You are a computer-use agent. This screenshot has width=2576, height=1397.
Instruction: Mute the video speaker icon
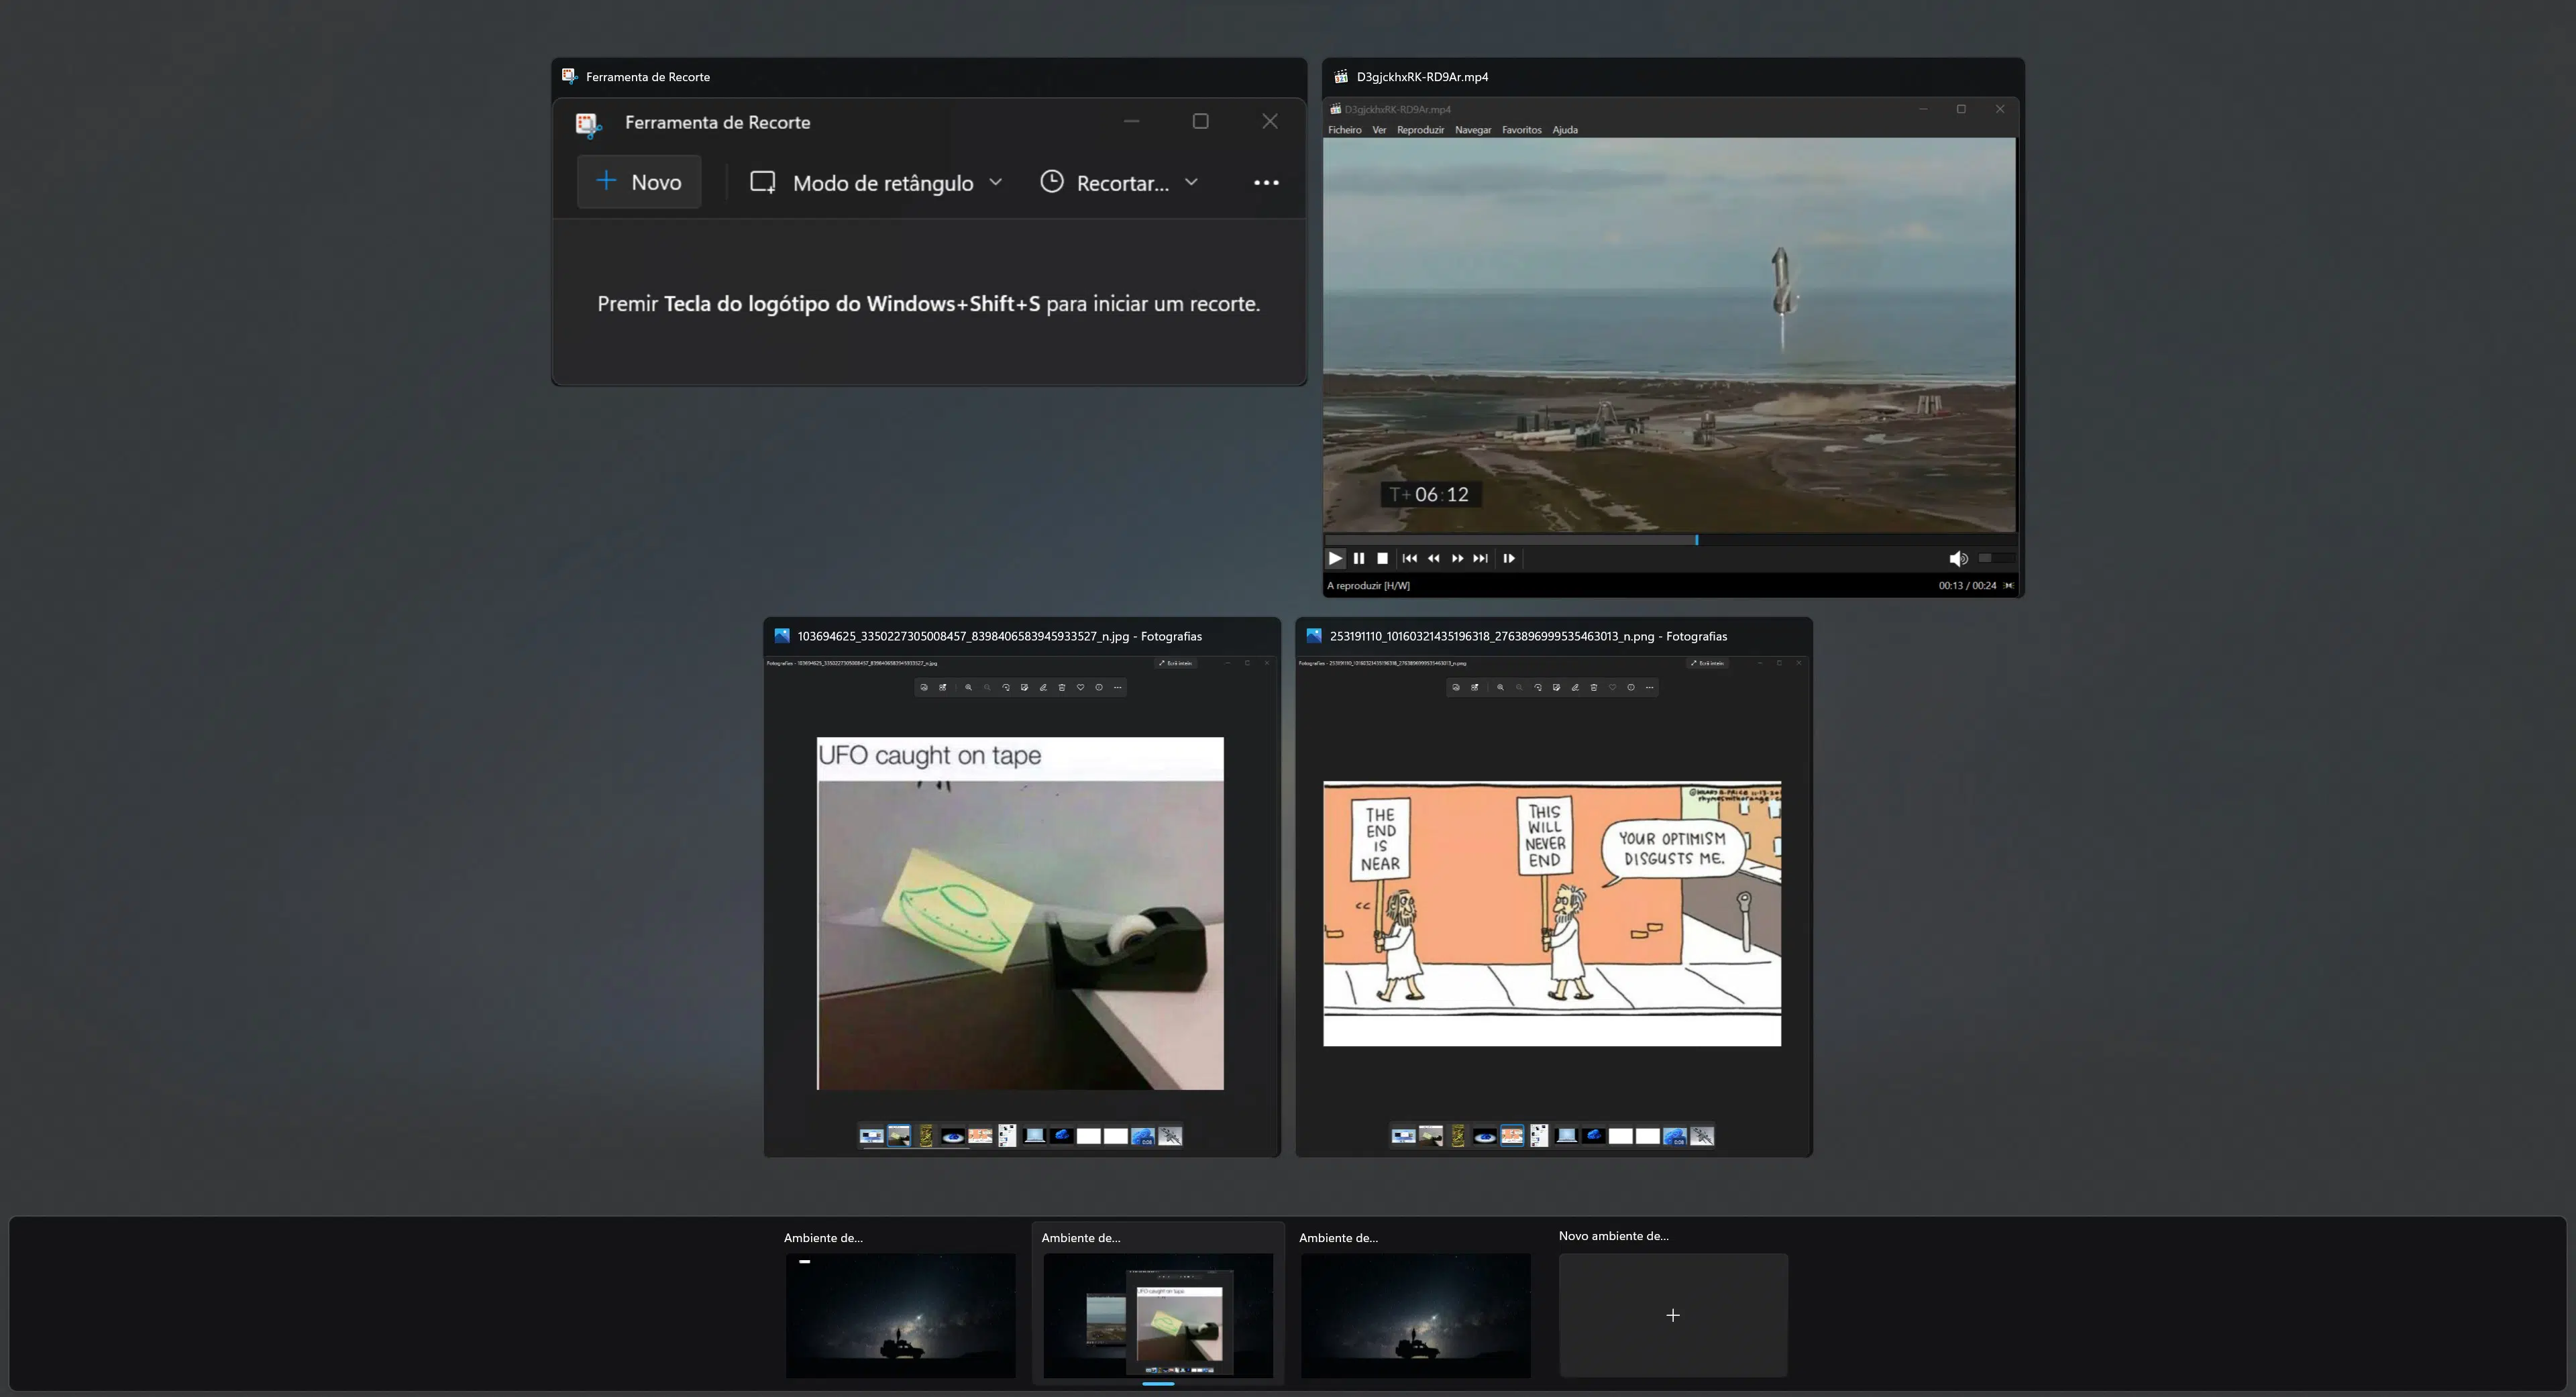click(1957, 559)
